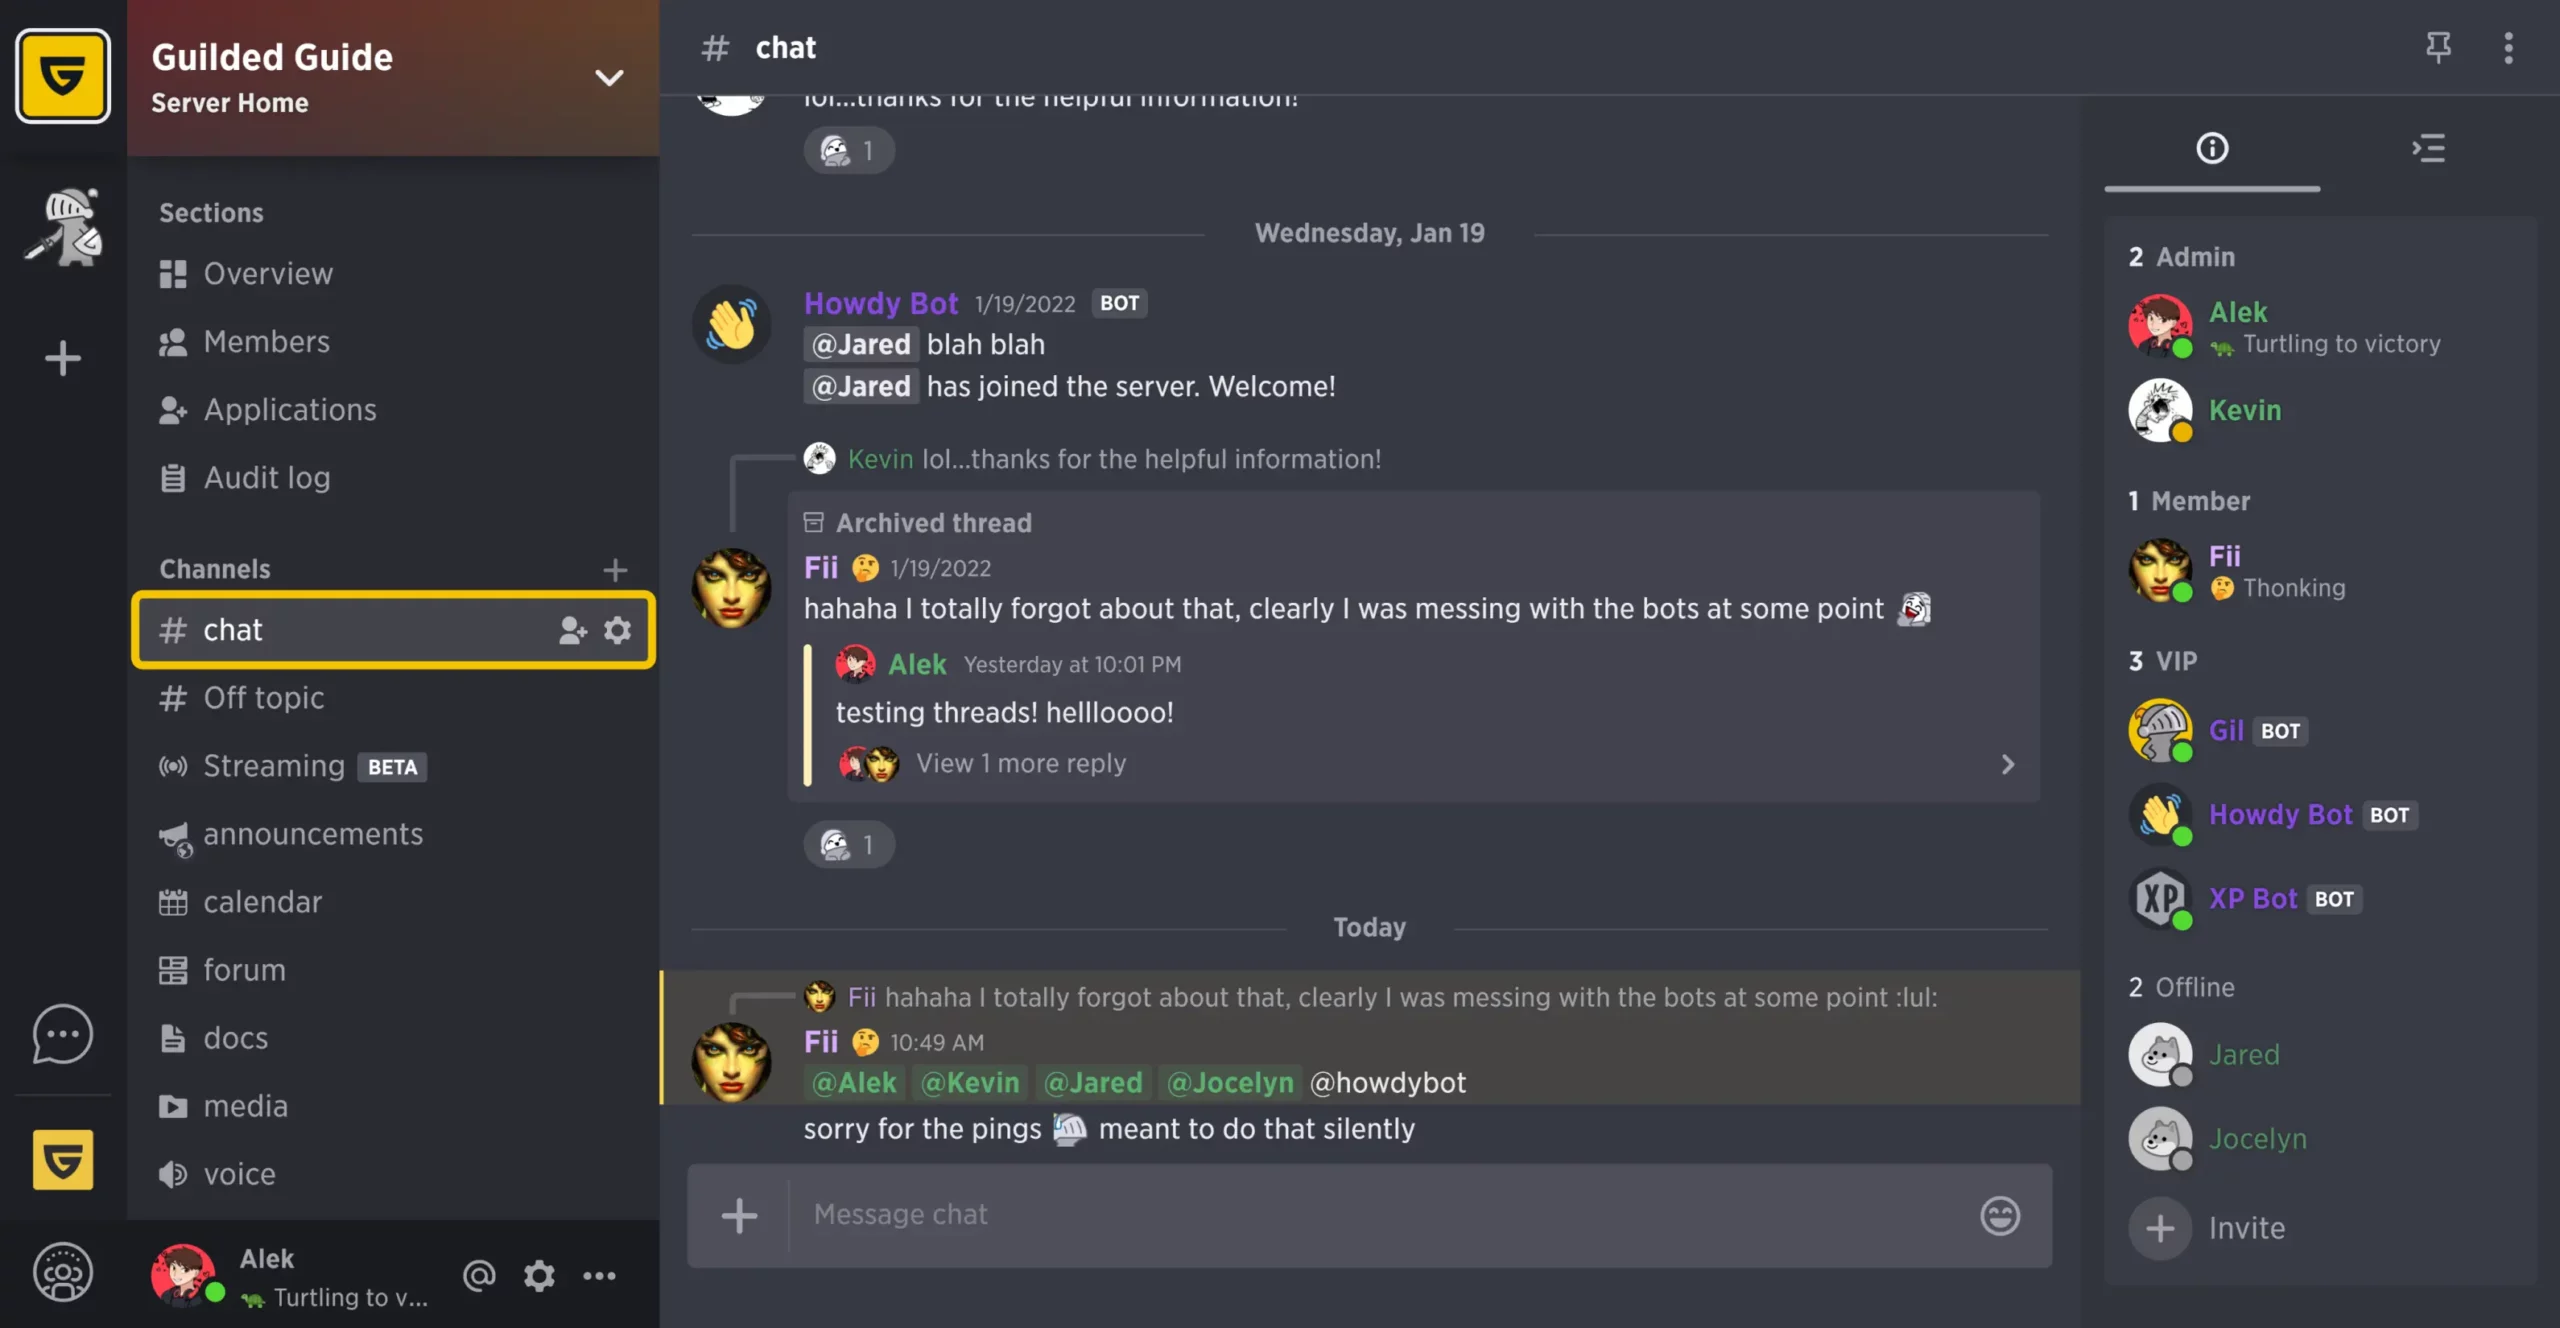This screenshot has width=2560, height=1328.
Task: Open pinned messages with the pin icon
Action: tap(2438, 47)
